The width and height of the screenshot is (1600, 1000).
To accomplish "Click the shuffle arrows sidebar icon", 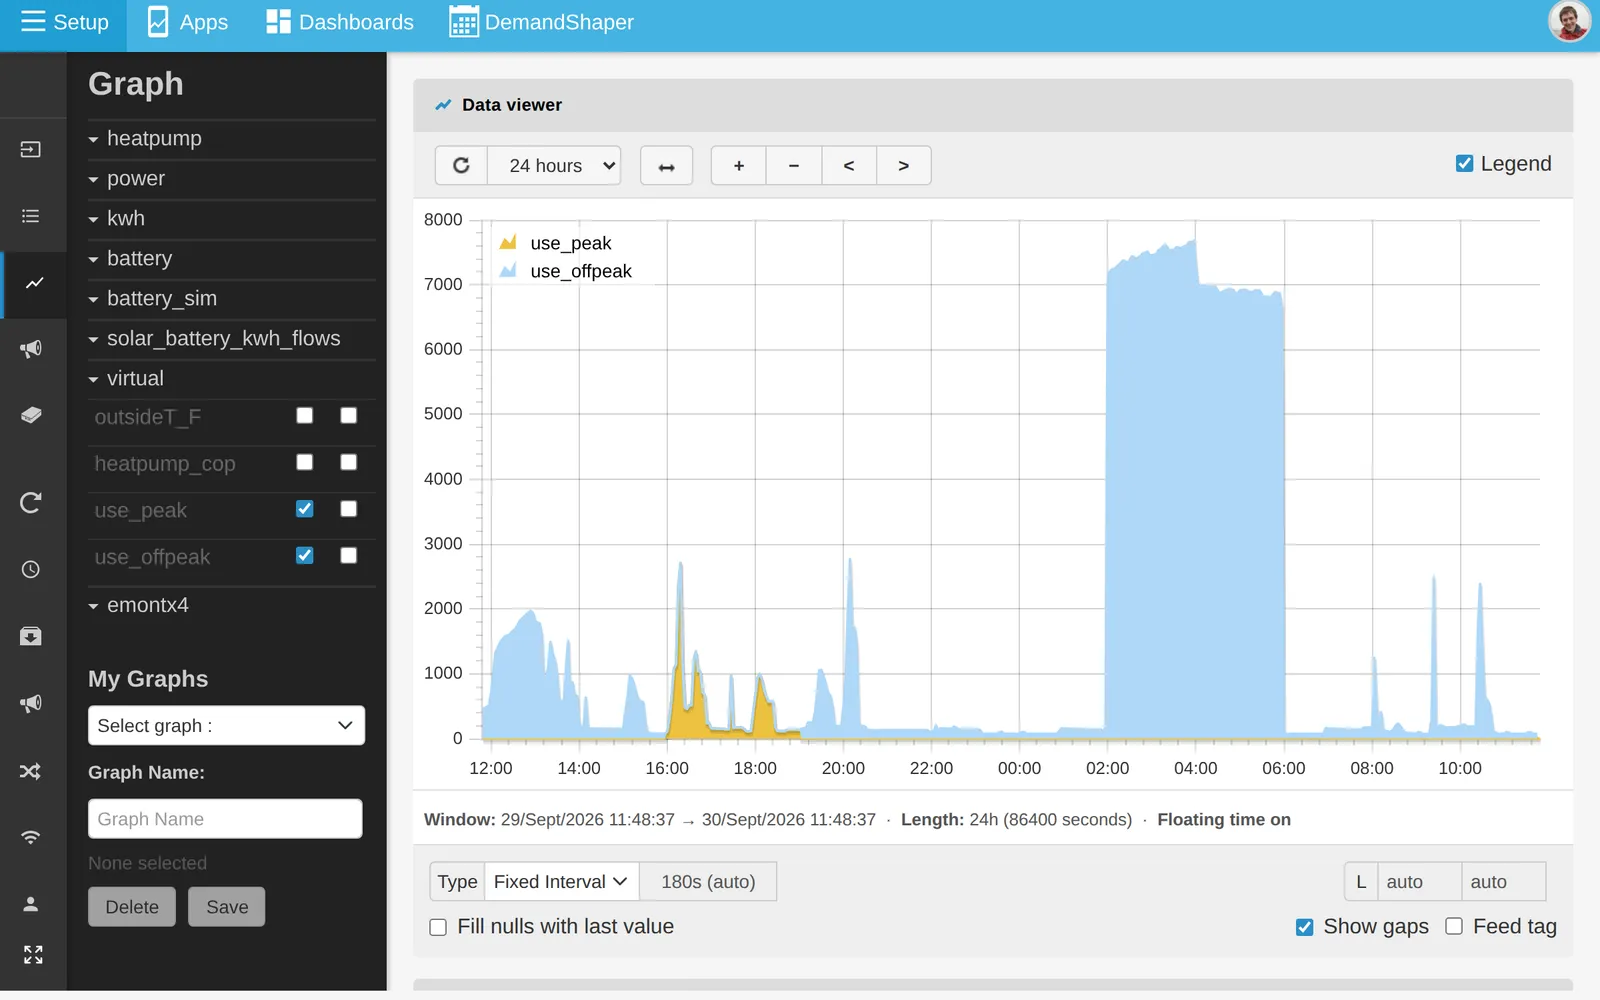I will 31,771.
